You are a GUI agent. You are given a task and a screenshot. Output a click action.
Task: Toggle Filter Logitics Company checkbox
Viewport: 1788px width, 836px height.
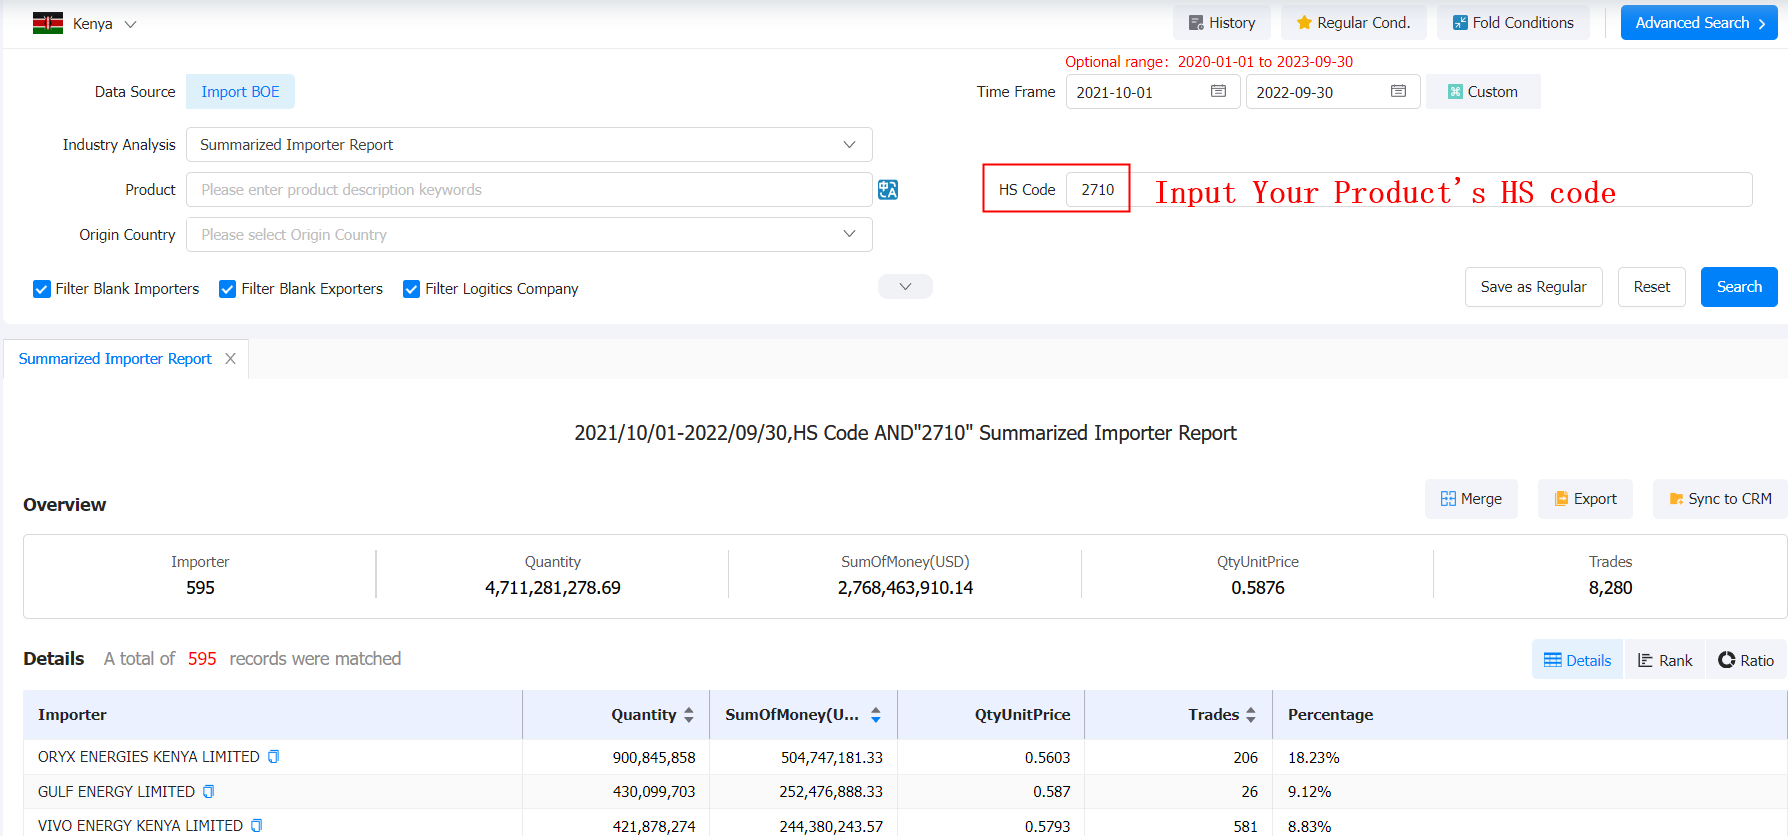click(411, 289)
